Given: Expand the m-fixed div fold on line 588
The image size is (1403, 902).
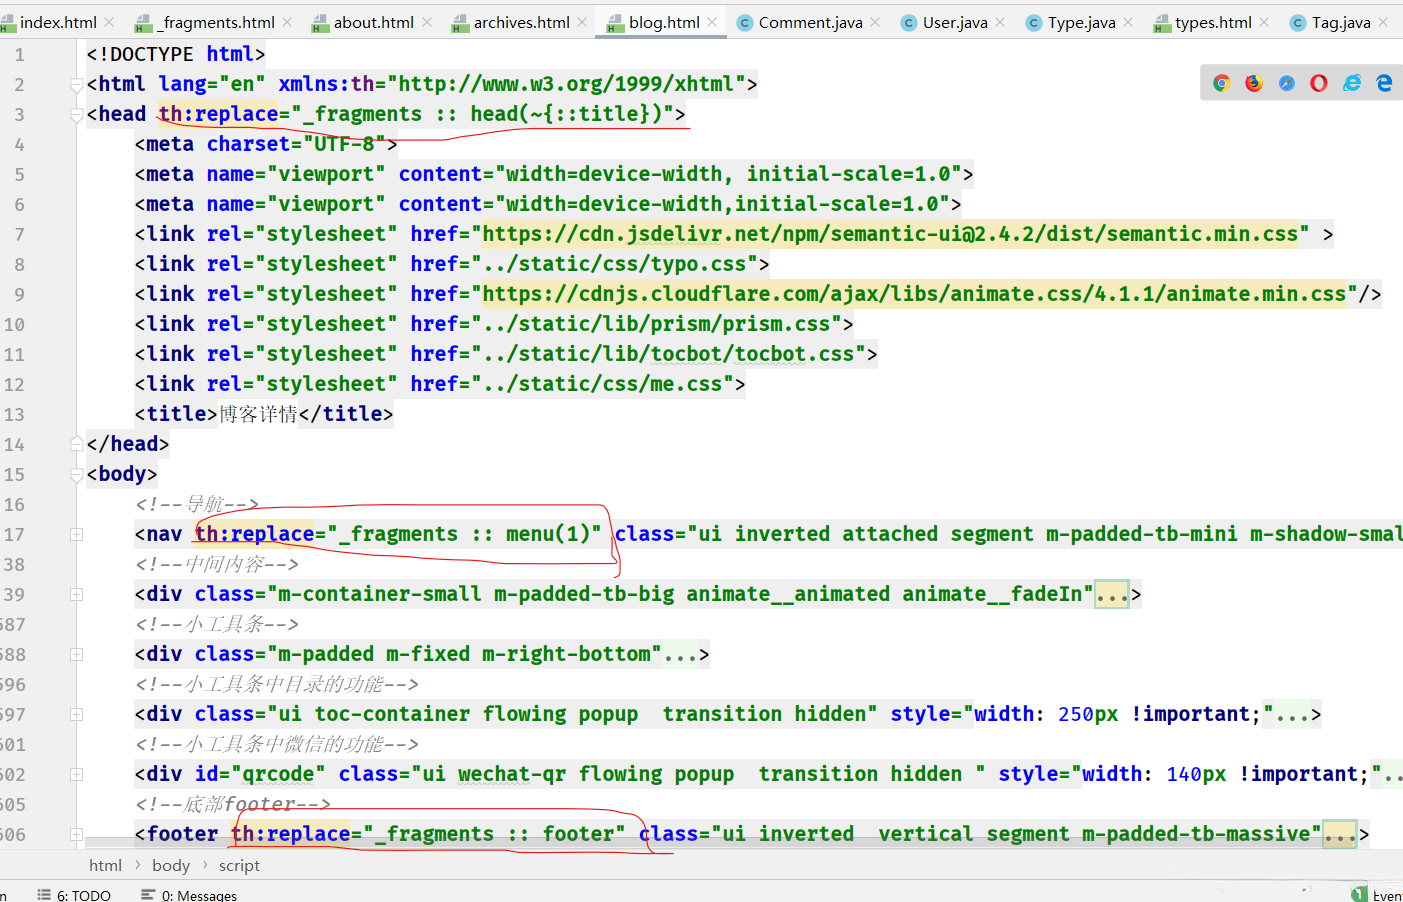Looking at the screenshot, I should [x=76, y=655].
